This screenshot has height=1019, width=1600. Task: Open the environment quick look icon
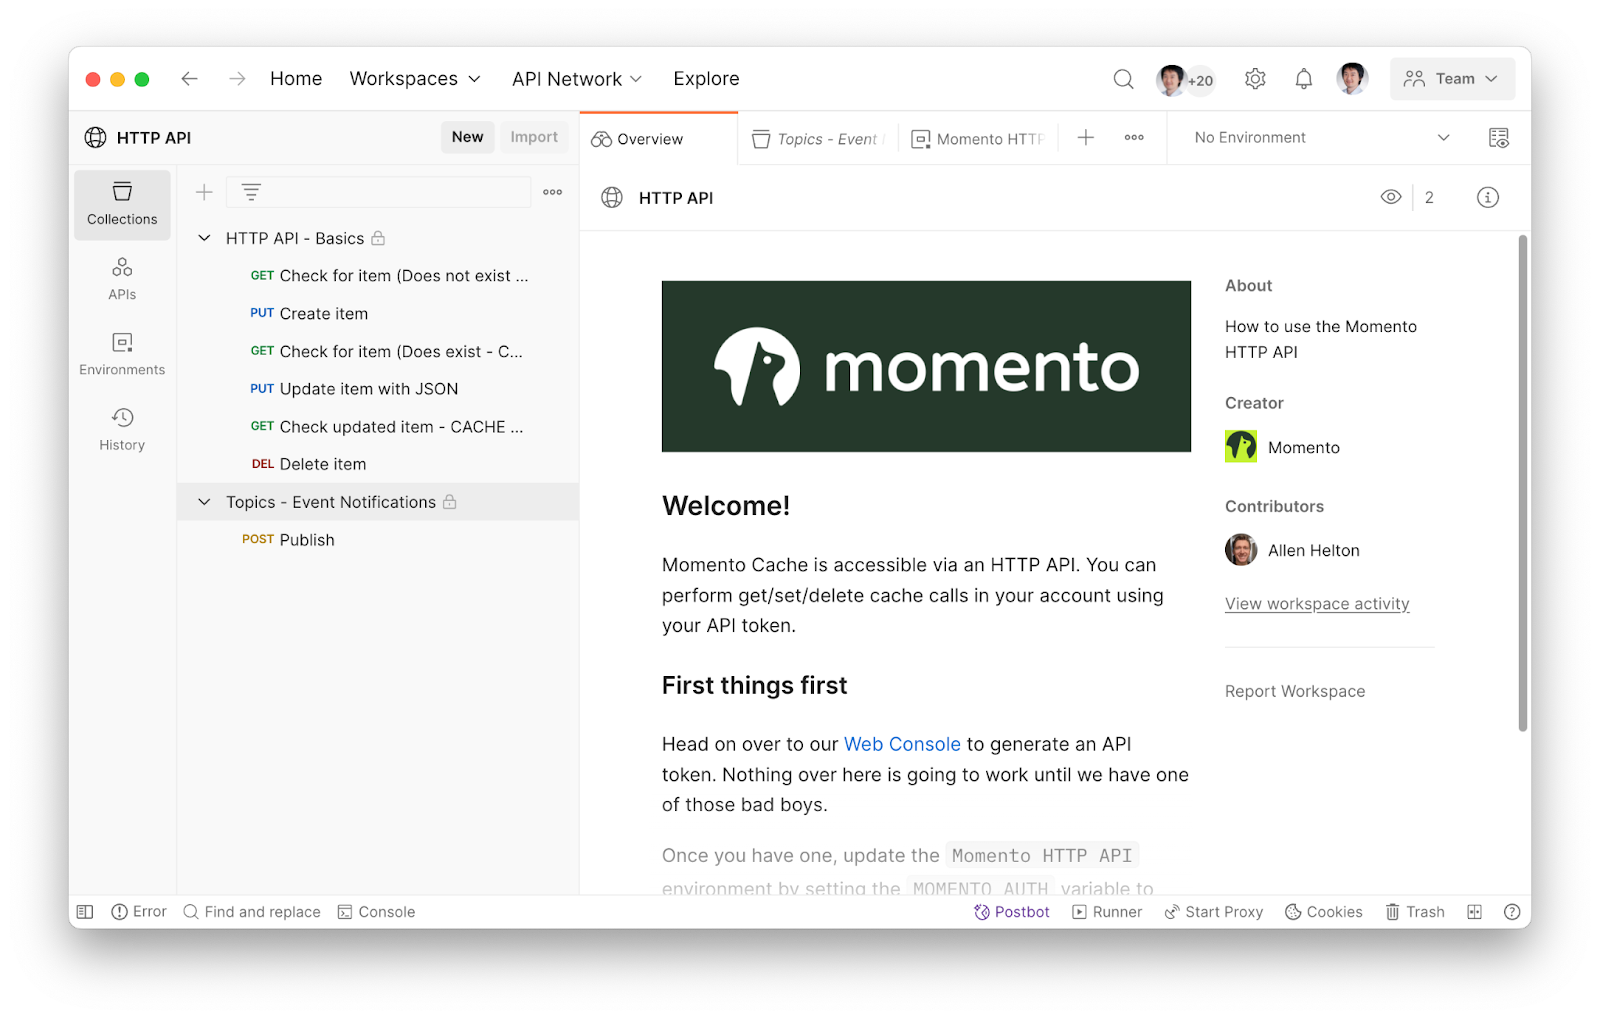(x=1498, y=138)
